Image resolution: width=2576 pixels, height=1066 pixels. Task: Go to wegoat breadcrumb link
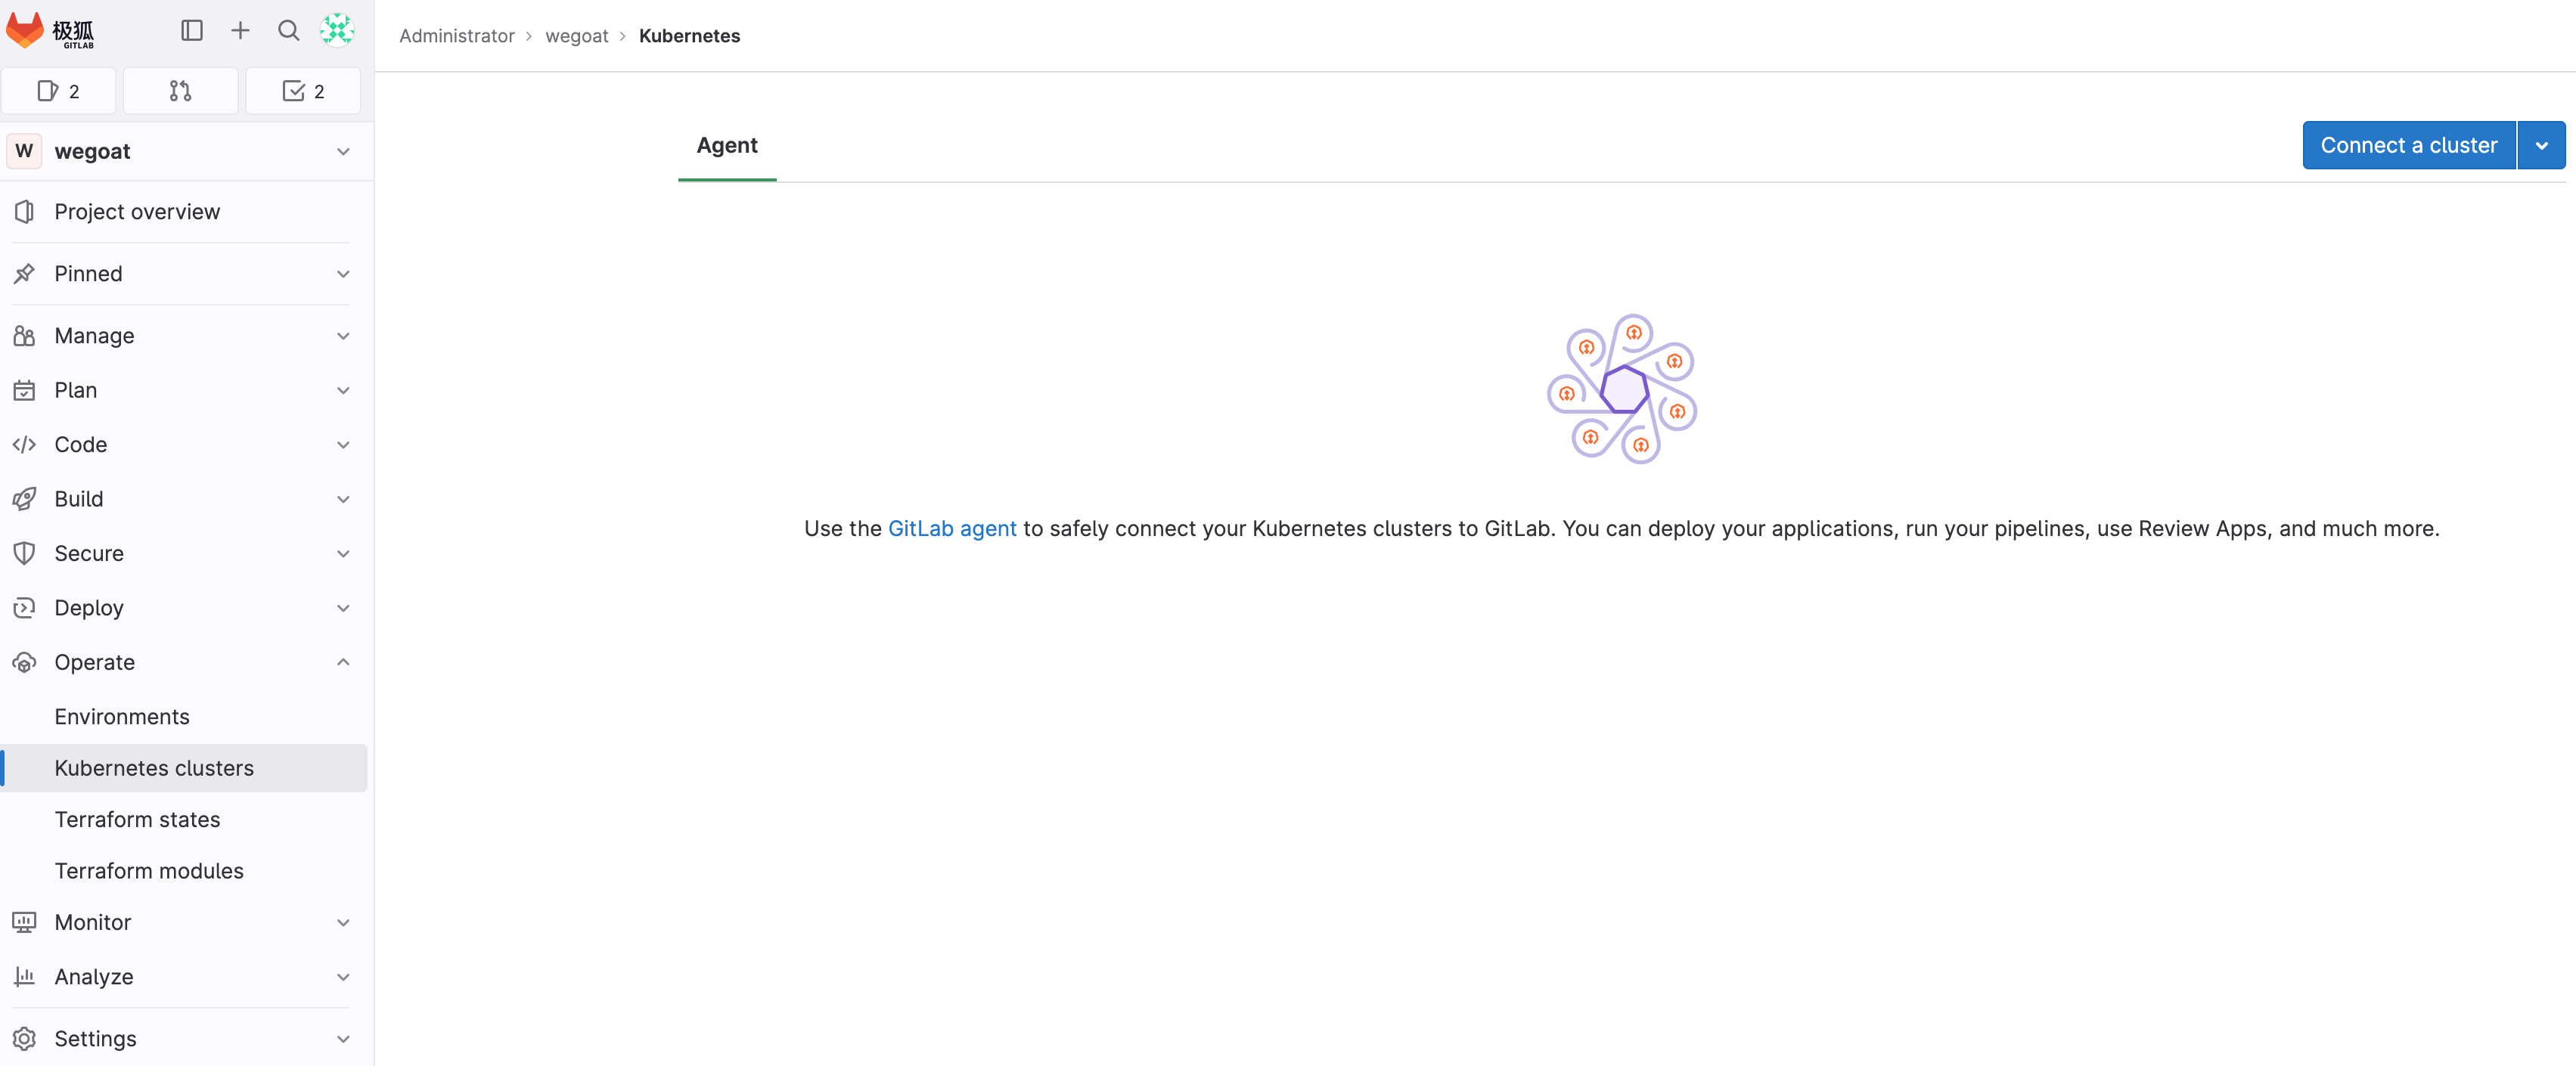pyautogui.click(x=576, y=36)
